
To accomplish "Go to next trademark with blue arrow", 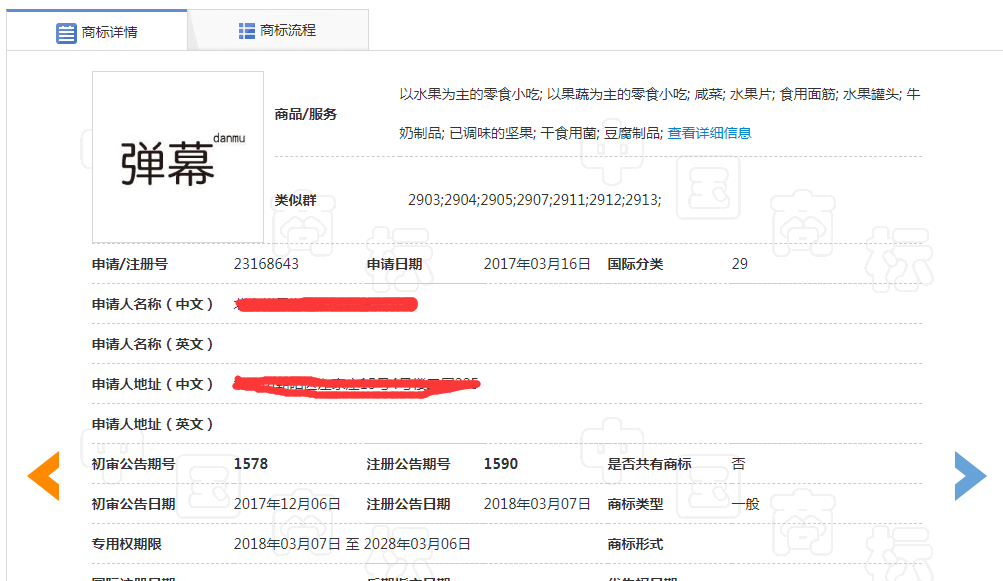I will point(969,475).
